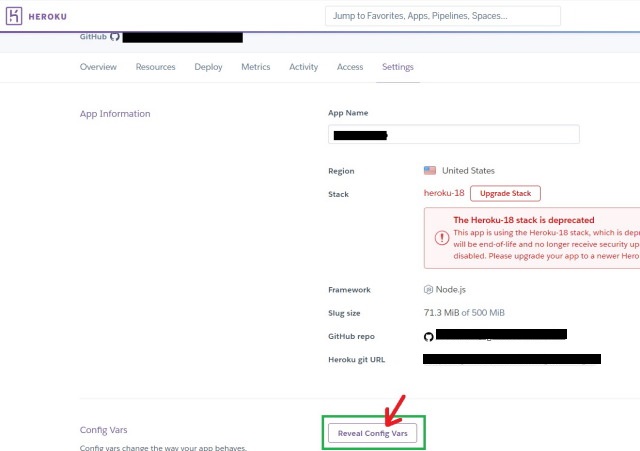Focus the Jump to Favorites search box

443,16
